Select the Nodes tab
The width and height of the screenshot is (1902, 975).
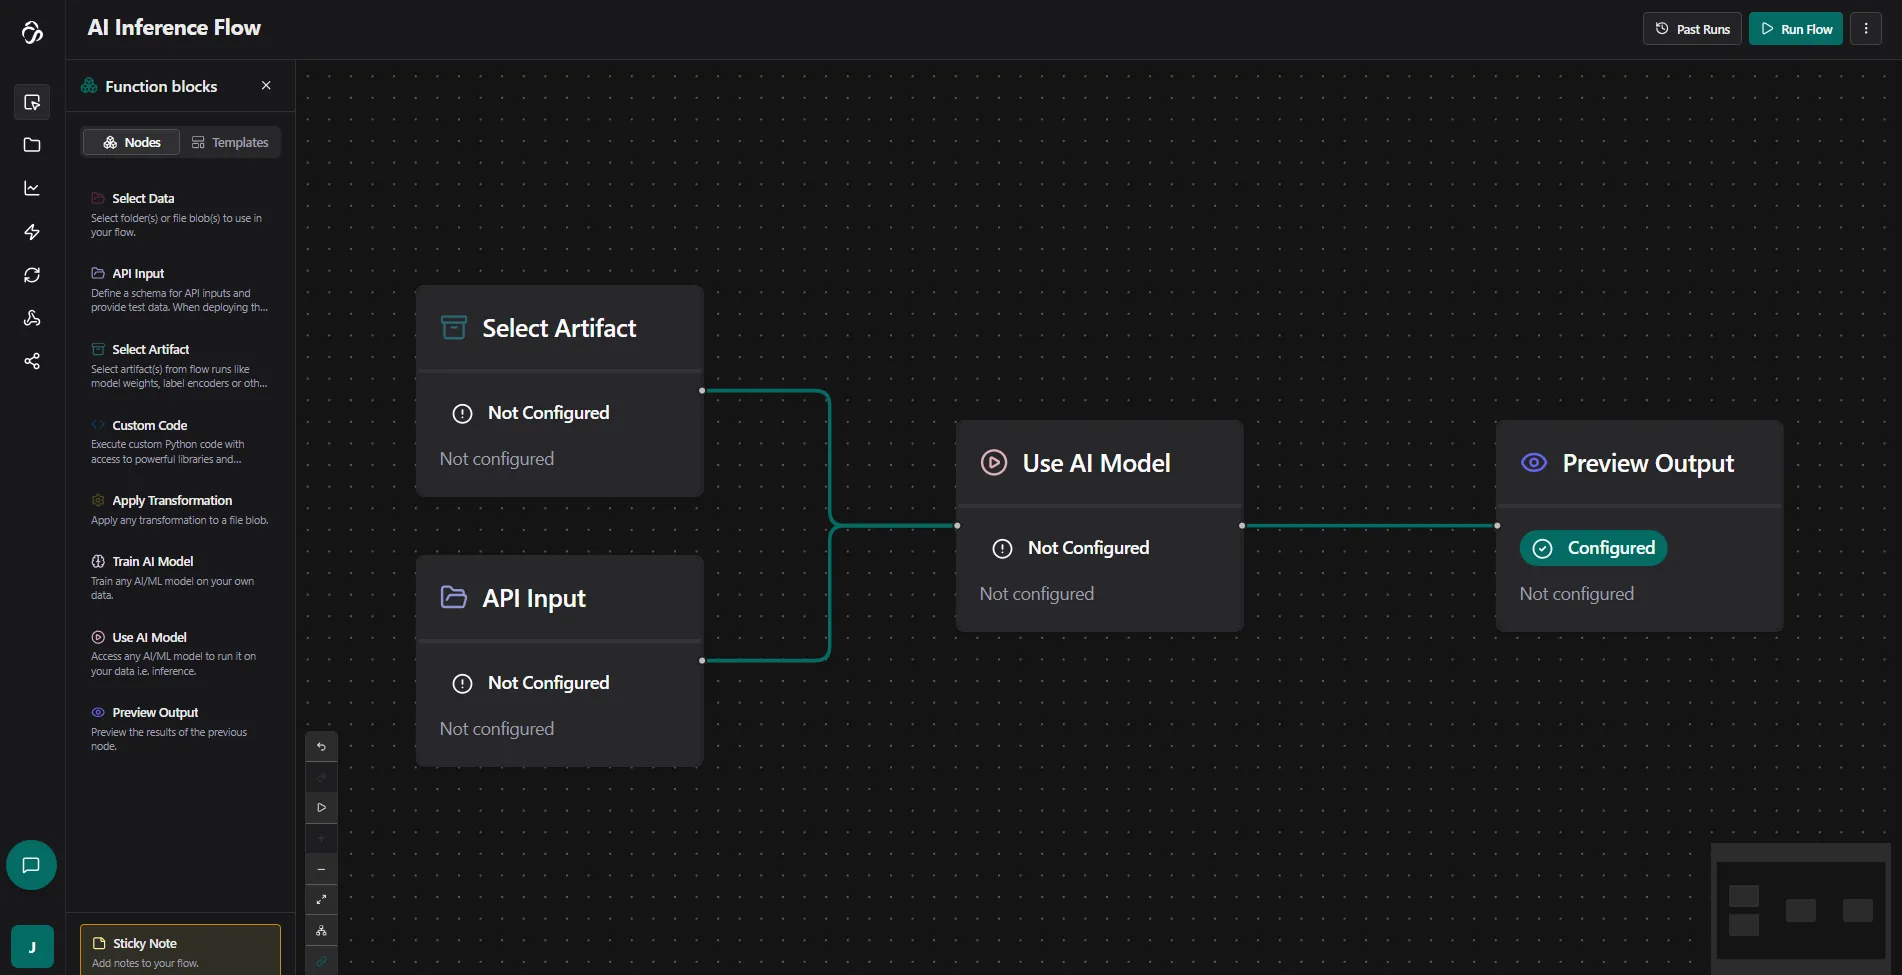point(131,142)
